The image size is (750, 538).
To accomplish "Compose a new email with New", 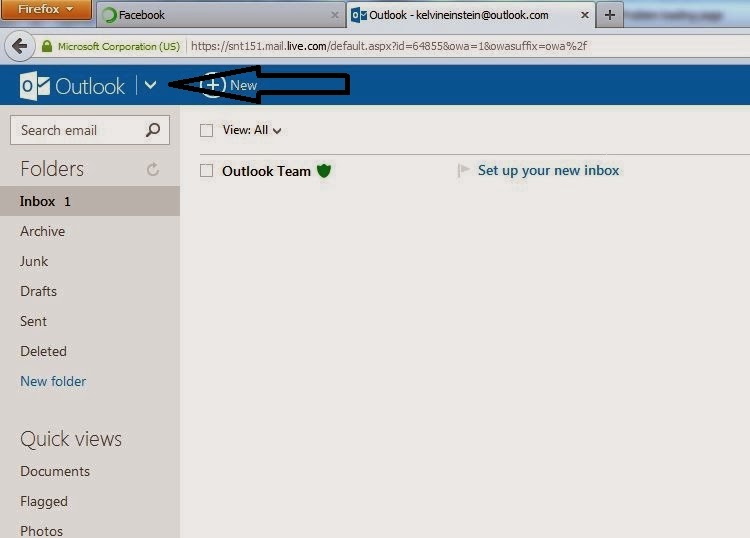I will (229, 85).
